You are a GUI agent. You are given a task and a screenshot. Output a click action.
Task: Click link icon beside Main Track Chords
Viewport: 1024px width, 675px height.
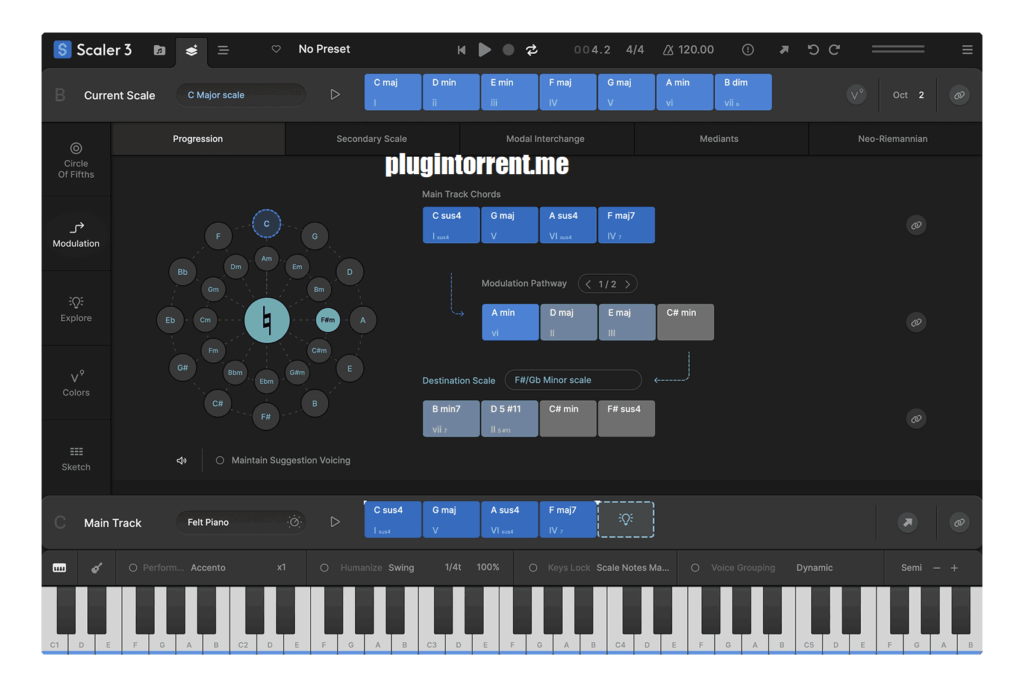pyautogui.click(x=916, y=225)
